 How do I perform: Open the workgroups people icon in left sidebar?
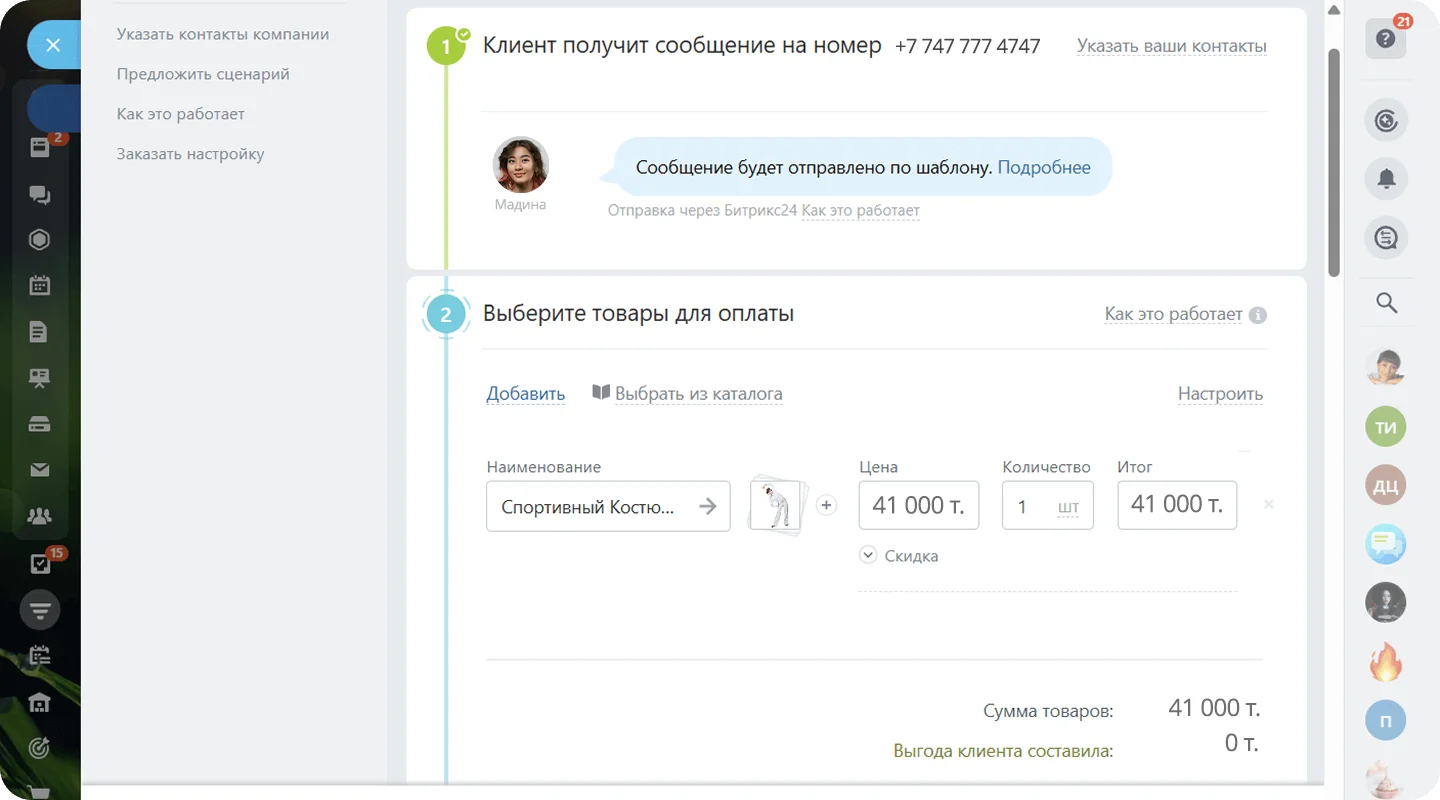40,516
